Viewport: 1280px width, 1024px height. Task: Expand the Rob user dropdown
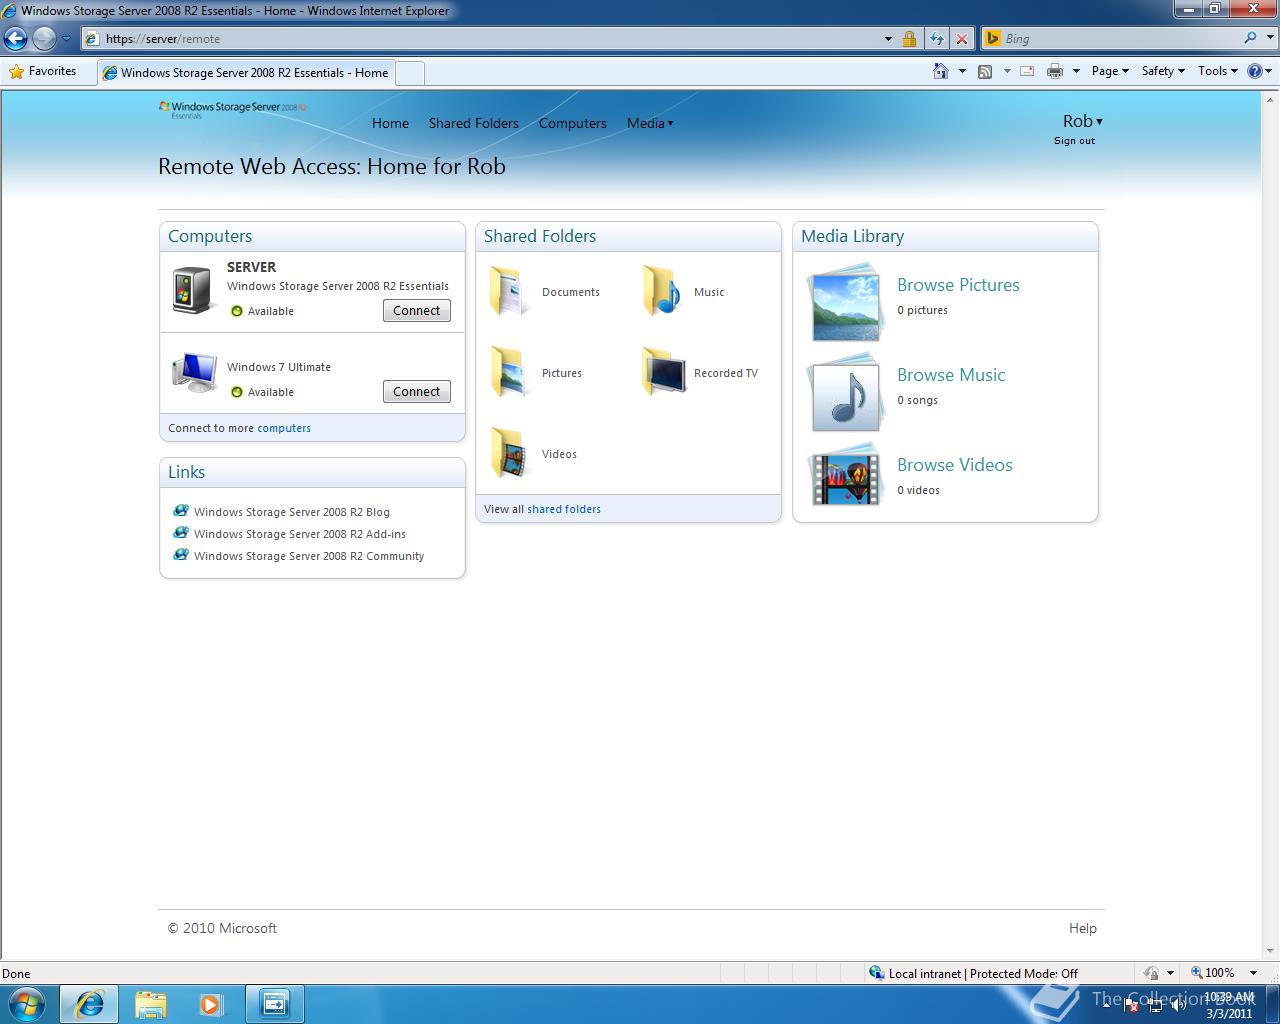click(x=1082, y=121)
